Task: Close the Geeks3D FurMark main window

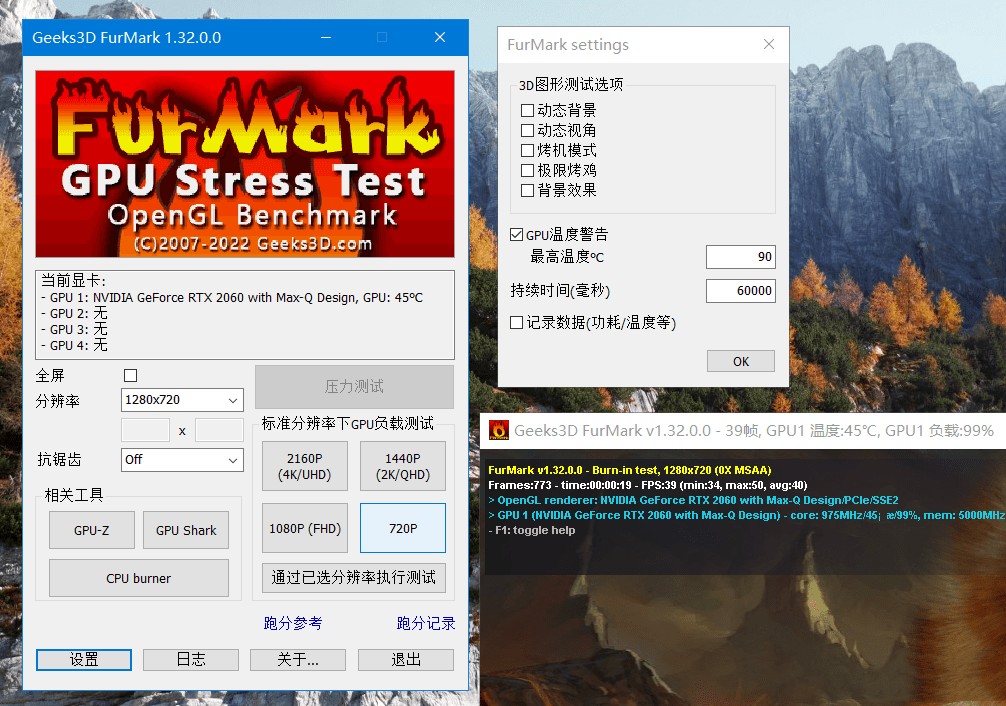Action: (440, 37)
